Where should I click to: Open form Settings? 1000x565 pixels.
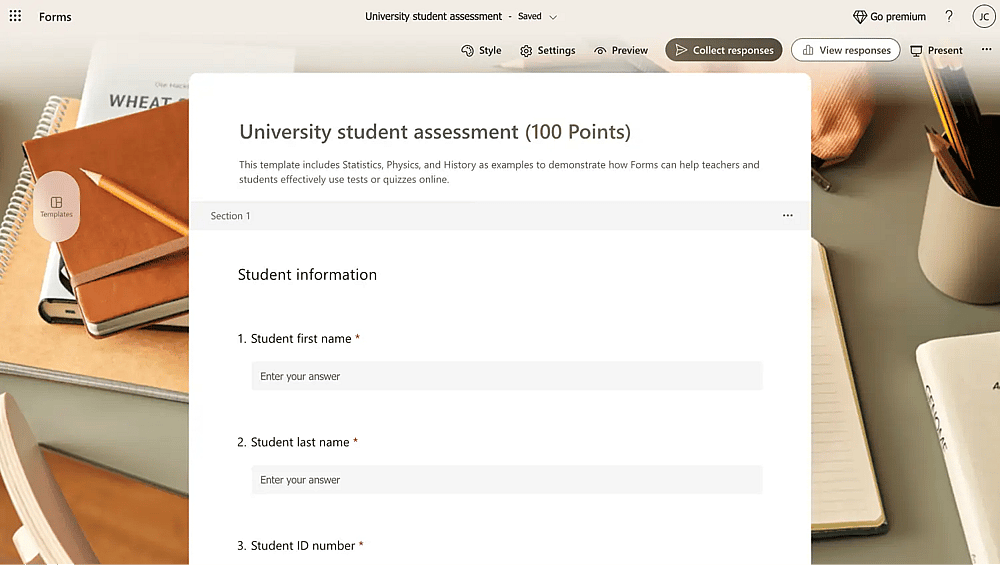pos(547,50)
